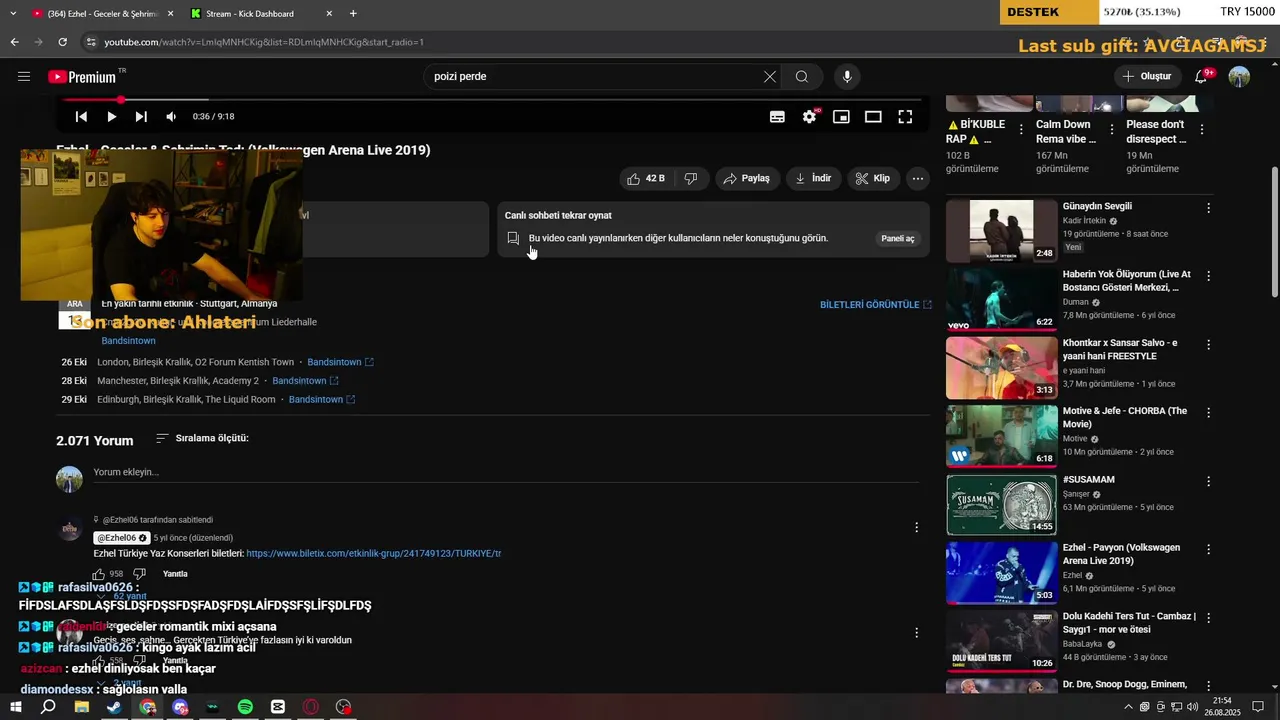Skip to previous video in playlist
1280x720 pixels.
pos(81,117)
